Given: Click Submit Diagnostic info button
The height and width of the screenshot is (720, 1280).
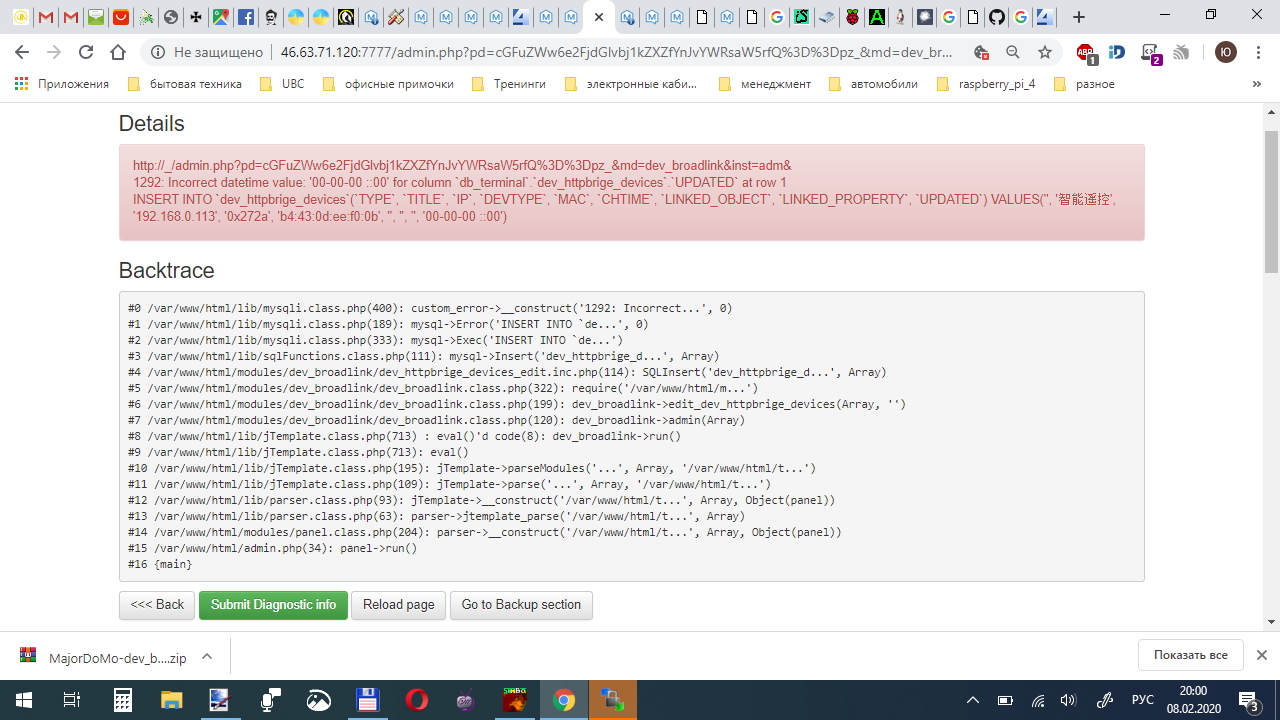Looking at the screenshot, I should [x=273, y=605].
